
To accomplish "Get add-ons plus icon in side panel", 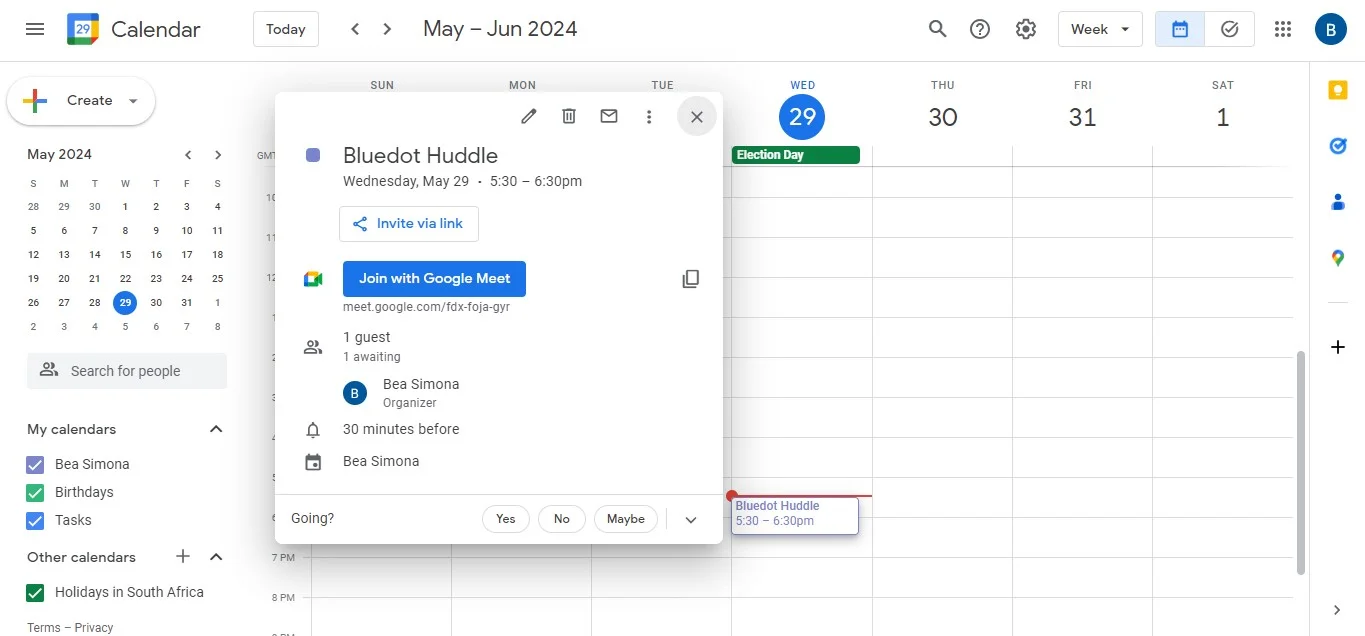I will pos(1338,347).
